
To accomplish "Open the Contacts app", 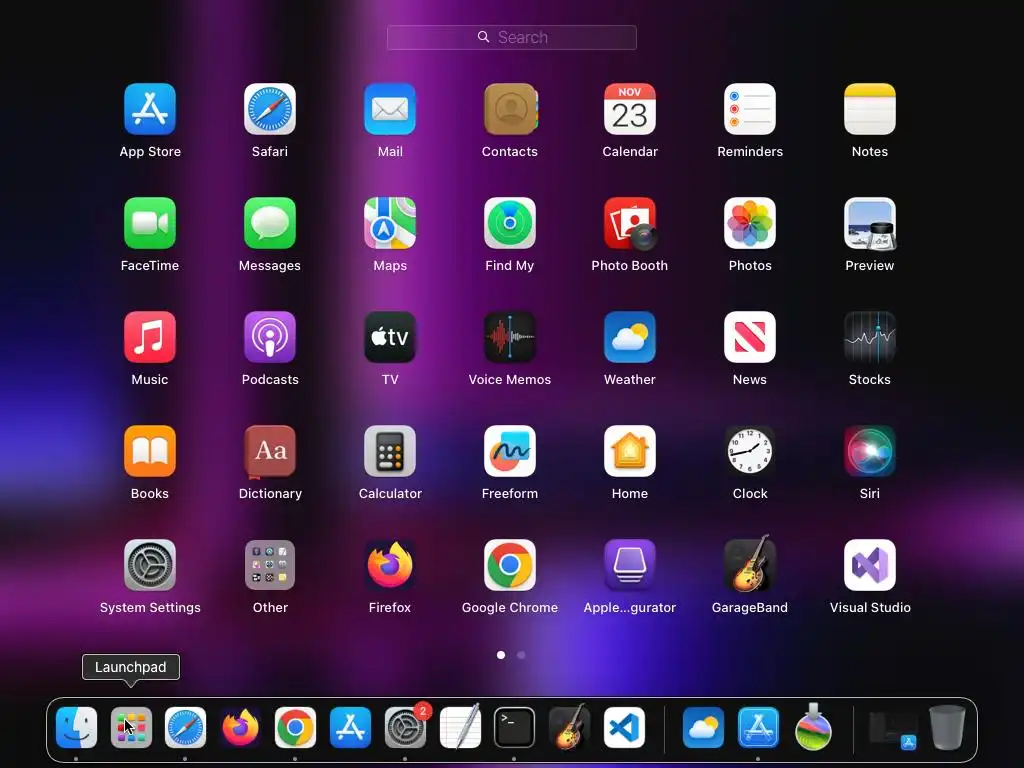I will (510, 109).
